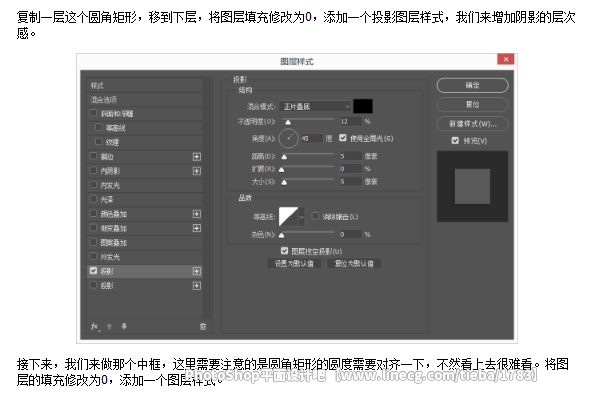
Task: Enable the 描边 checkbox
Action: pyautogui.click(x=93, y=156)
